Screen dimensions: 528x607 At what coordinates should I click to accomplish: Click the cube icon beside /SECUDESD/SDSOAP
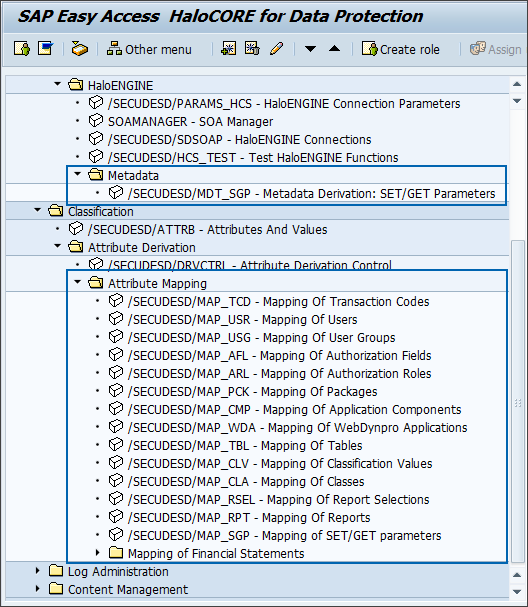pyautogui.click(x=96, y=139)
